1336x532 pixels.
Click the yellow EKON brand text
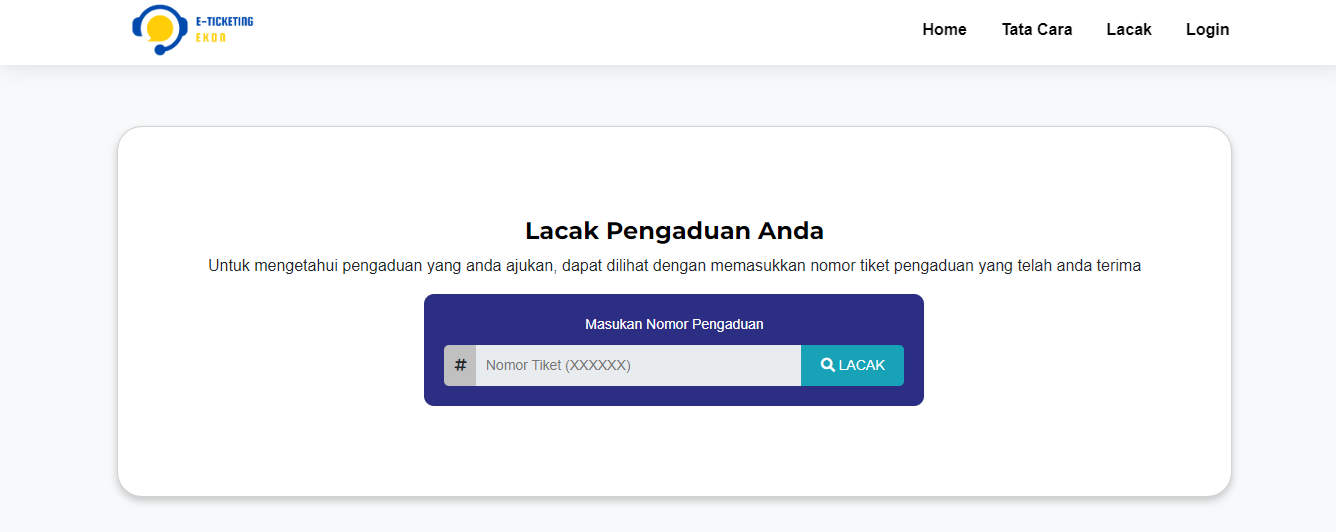(x=211, y=38)
